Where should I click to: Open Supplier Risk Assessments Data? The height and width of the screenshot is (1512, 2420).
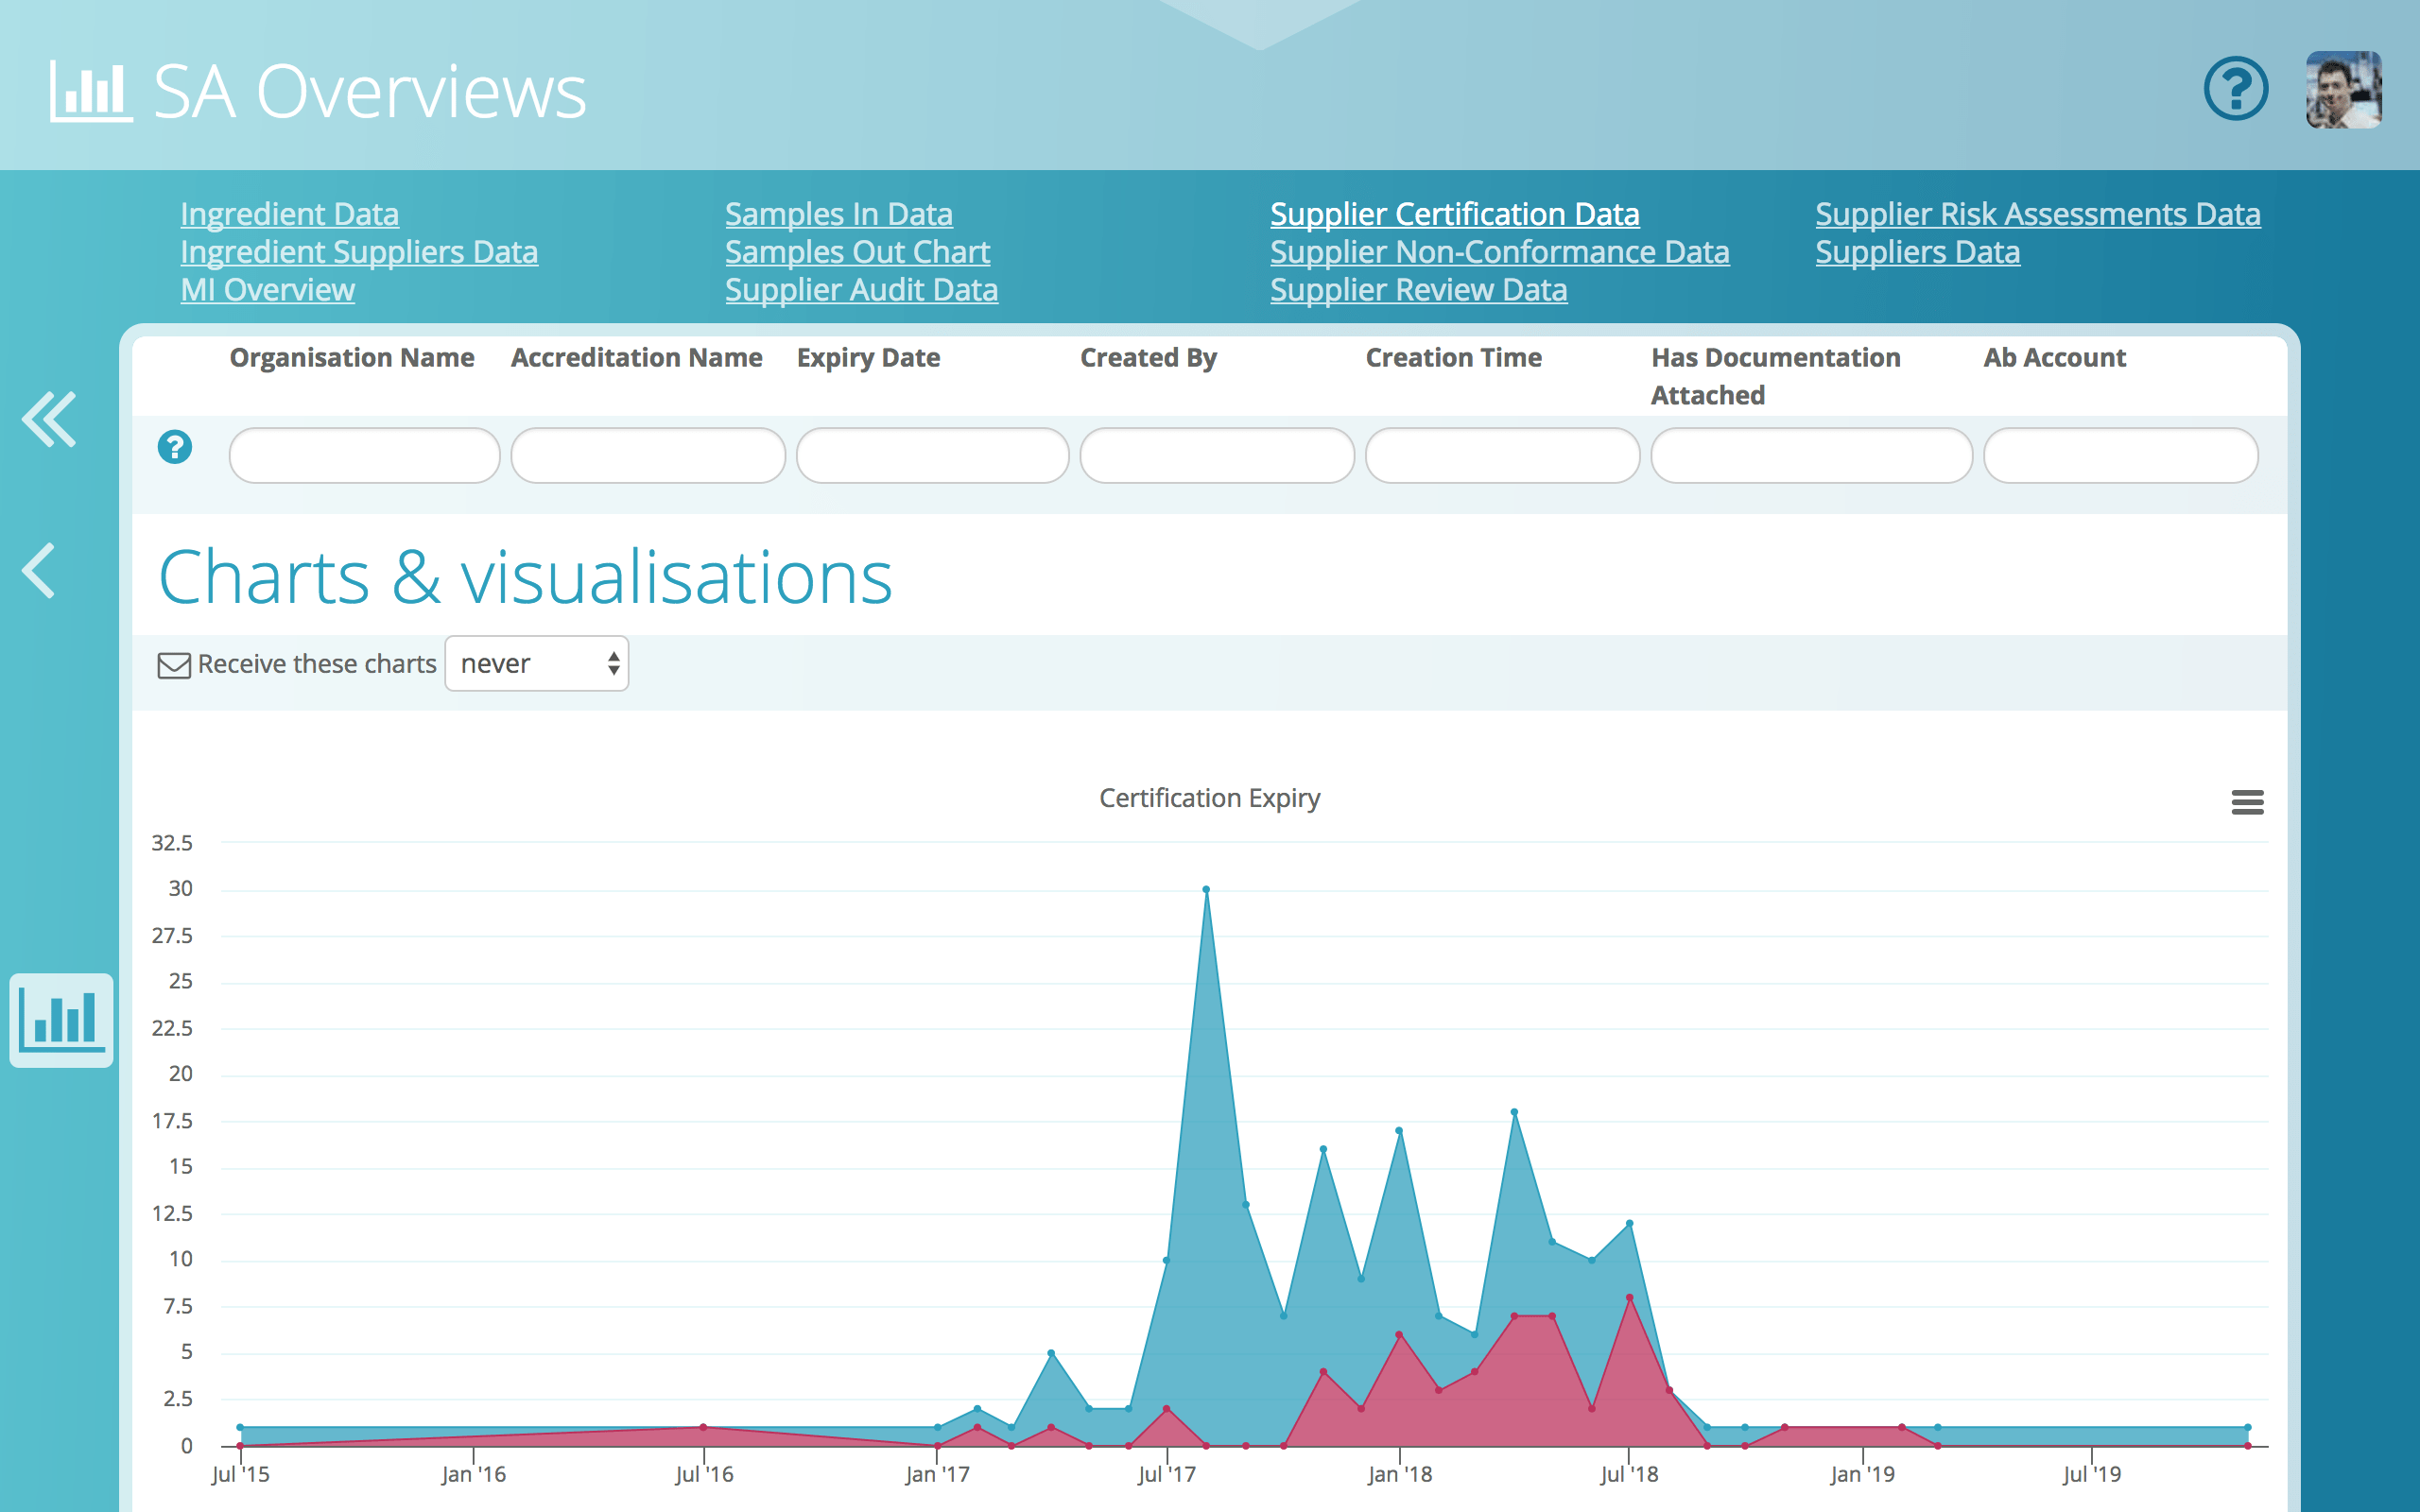coord(2039,213)
